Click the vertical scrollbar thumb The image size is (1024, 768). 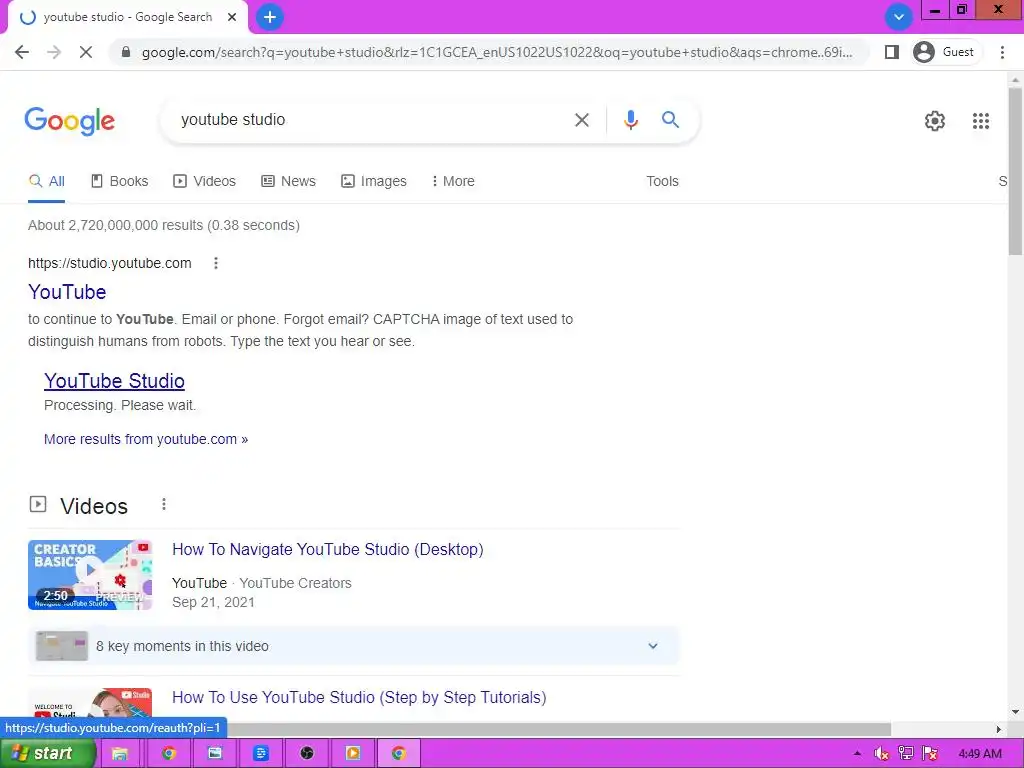tap(1016, 171)
